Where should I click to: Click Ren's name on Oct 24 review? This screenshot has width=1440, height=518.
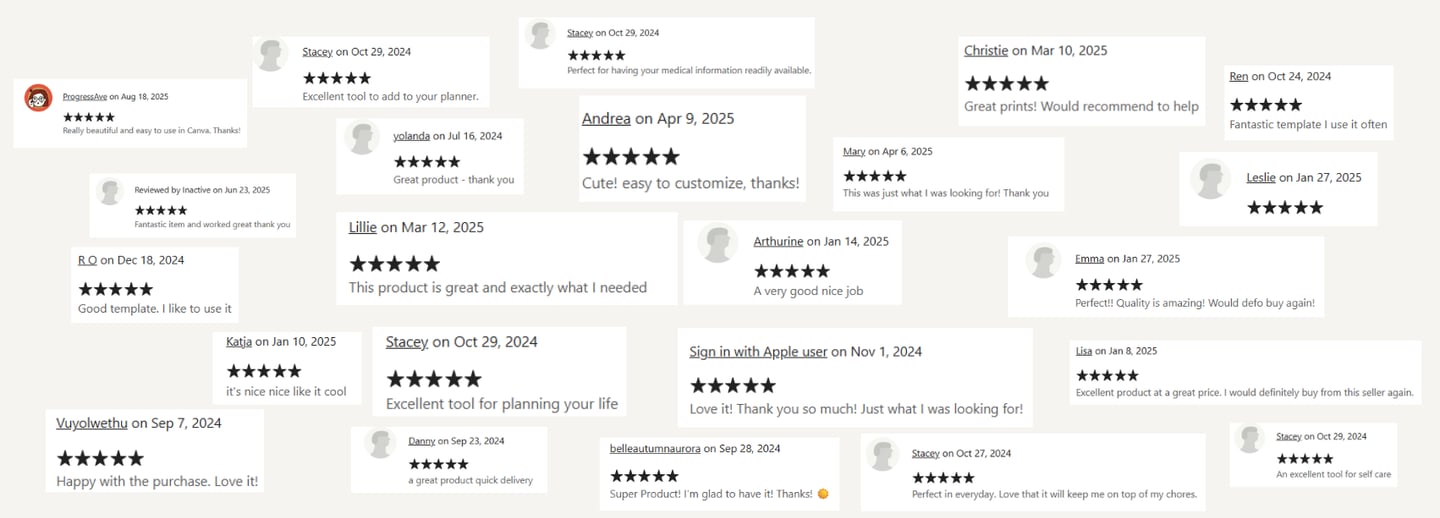point(1238,76)
